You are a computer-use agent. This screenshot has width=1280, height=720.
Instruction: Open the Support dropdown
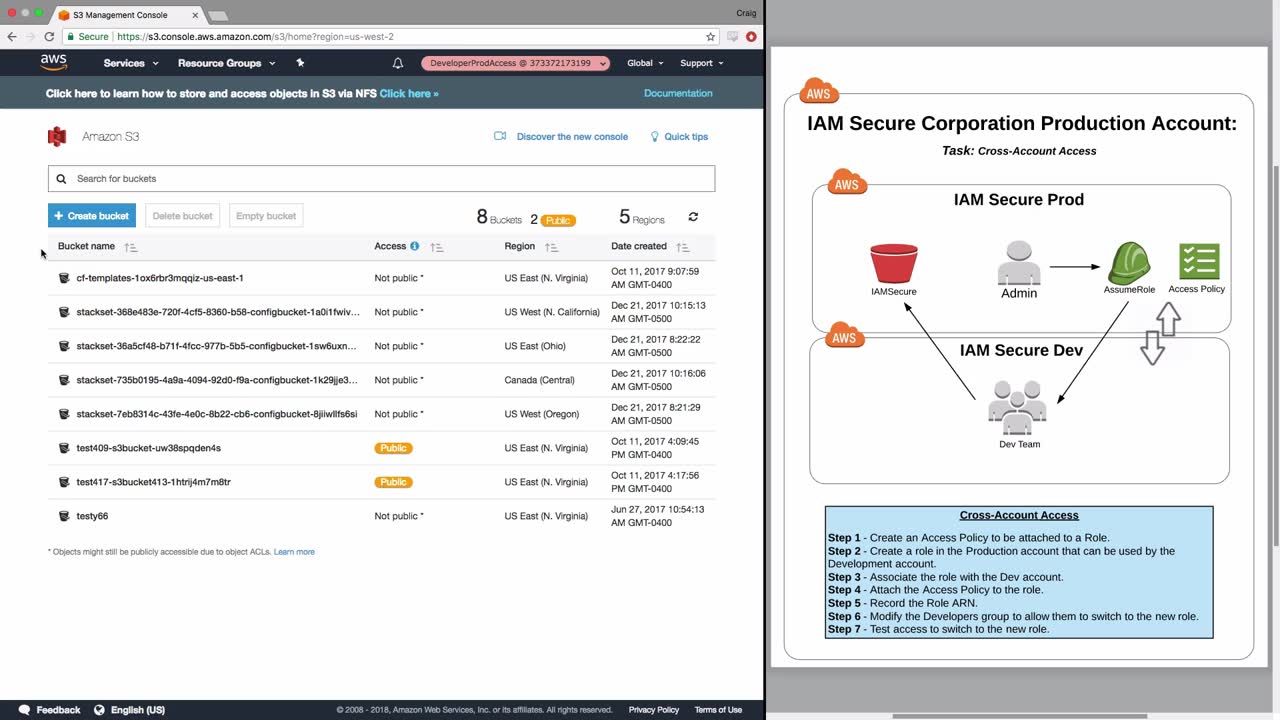coord(701,63)
